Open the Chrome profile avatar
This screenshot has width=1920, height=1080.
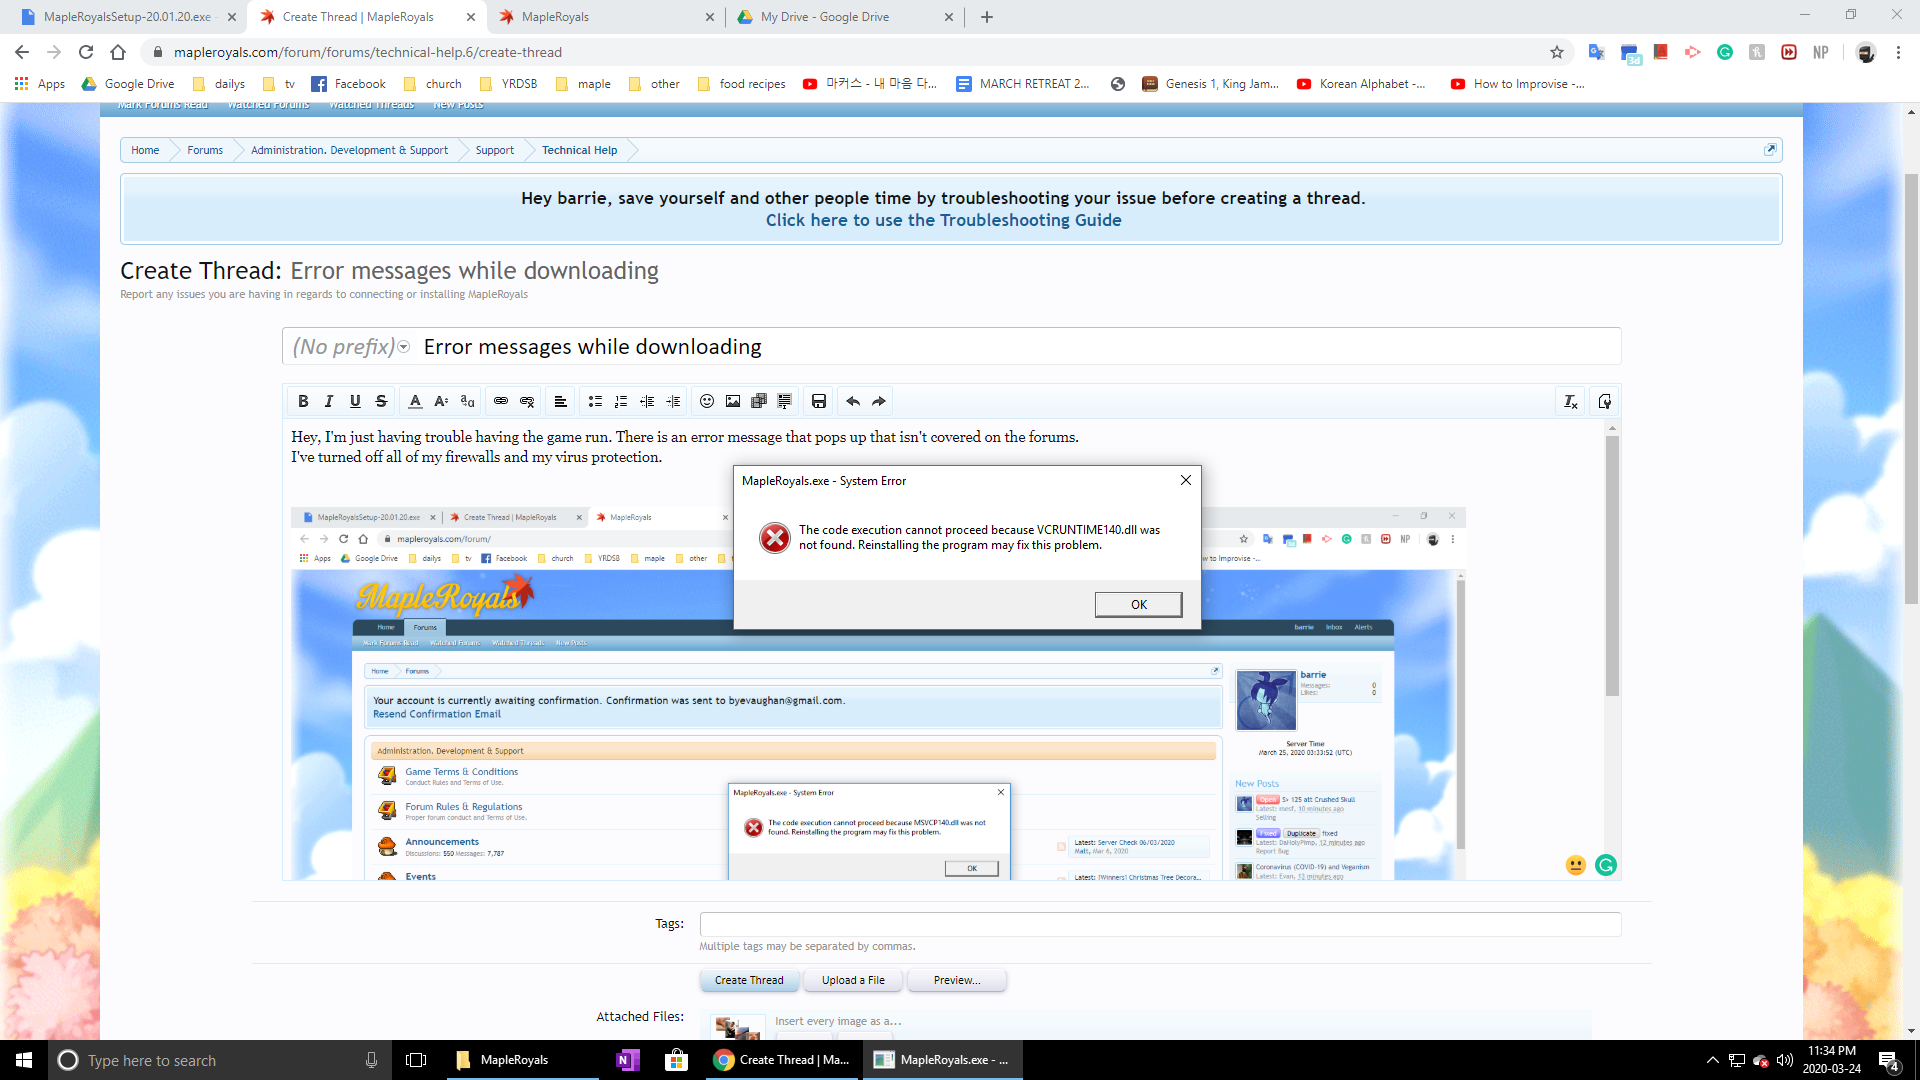1866,52
